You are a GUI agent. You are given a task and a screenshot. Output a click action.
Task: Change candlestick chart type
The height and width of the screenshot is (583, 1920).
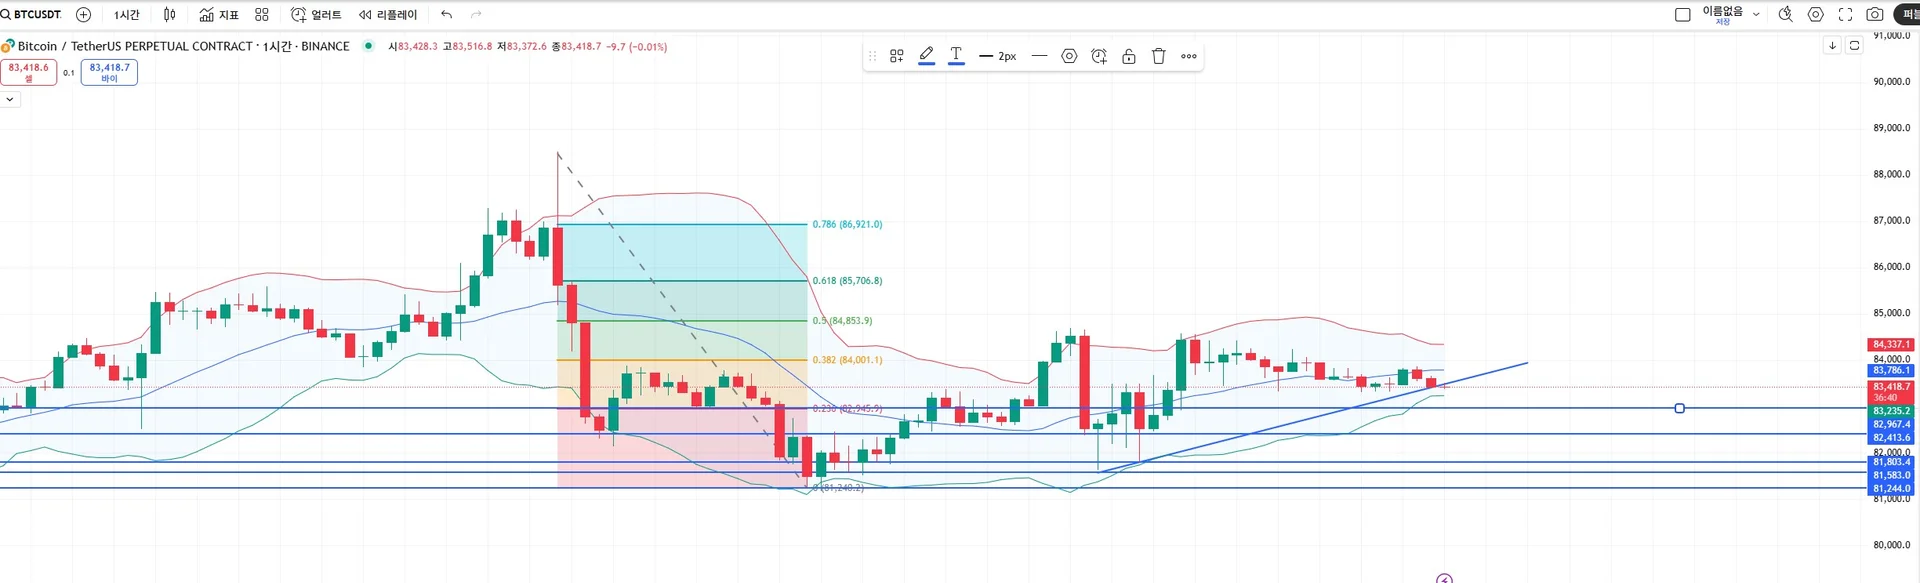(170, 15)
